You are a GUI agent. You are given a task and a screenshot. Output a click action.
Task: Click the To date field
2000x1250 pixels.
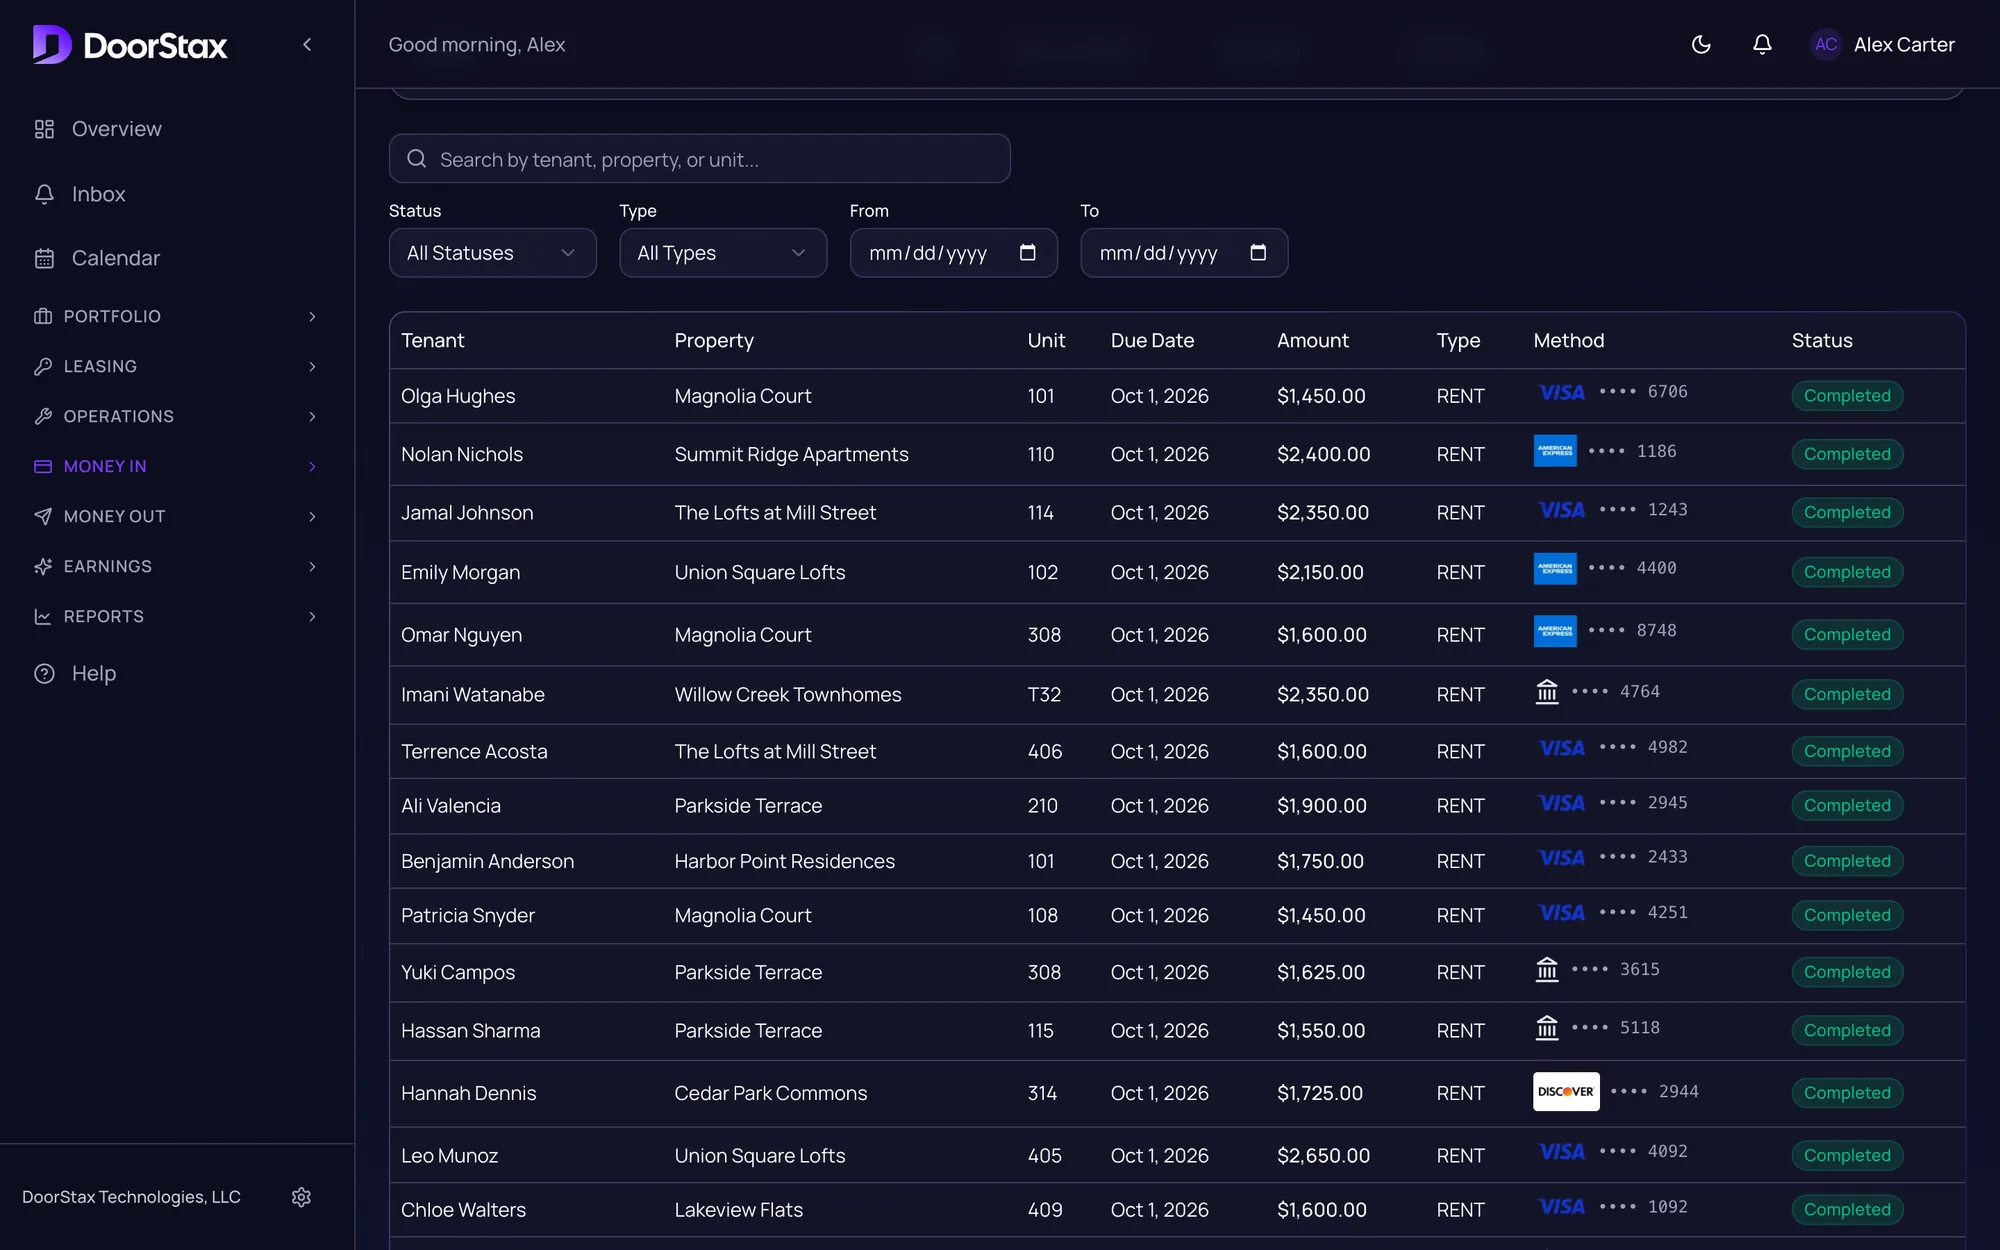pyautogui.click(x=1184, y=253)
